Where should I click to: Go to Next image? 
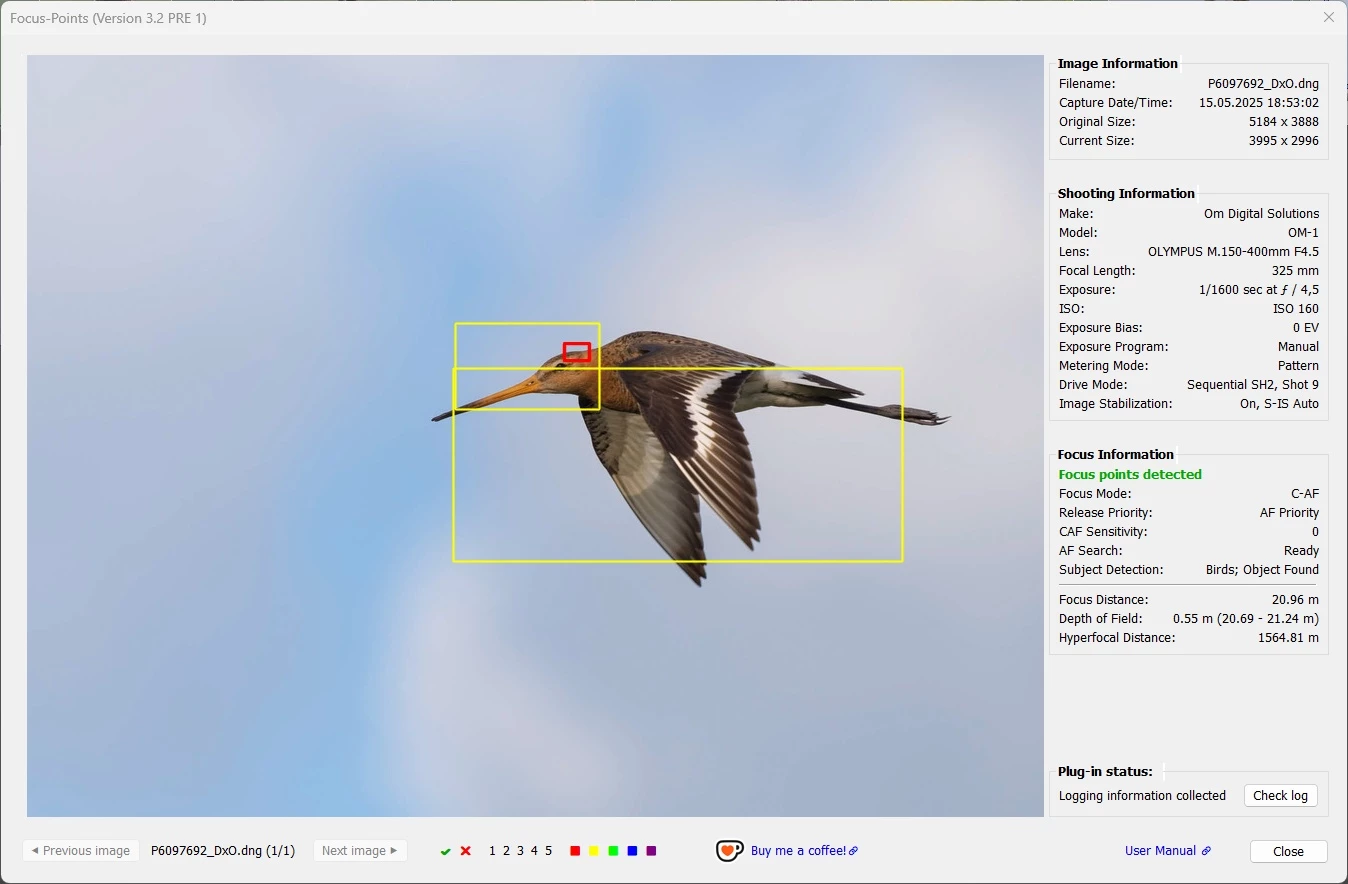360,851
